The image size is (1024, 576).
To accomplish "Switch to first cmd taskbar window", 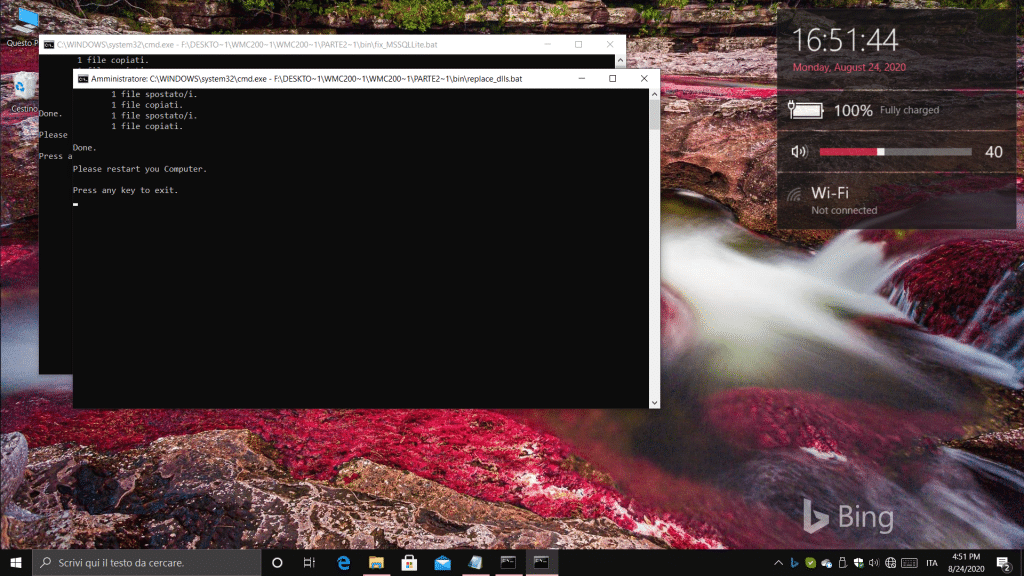I will 508,563.
